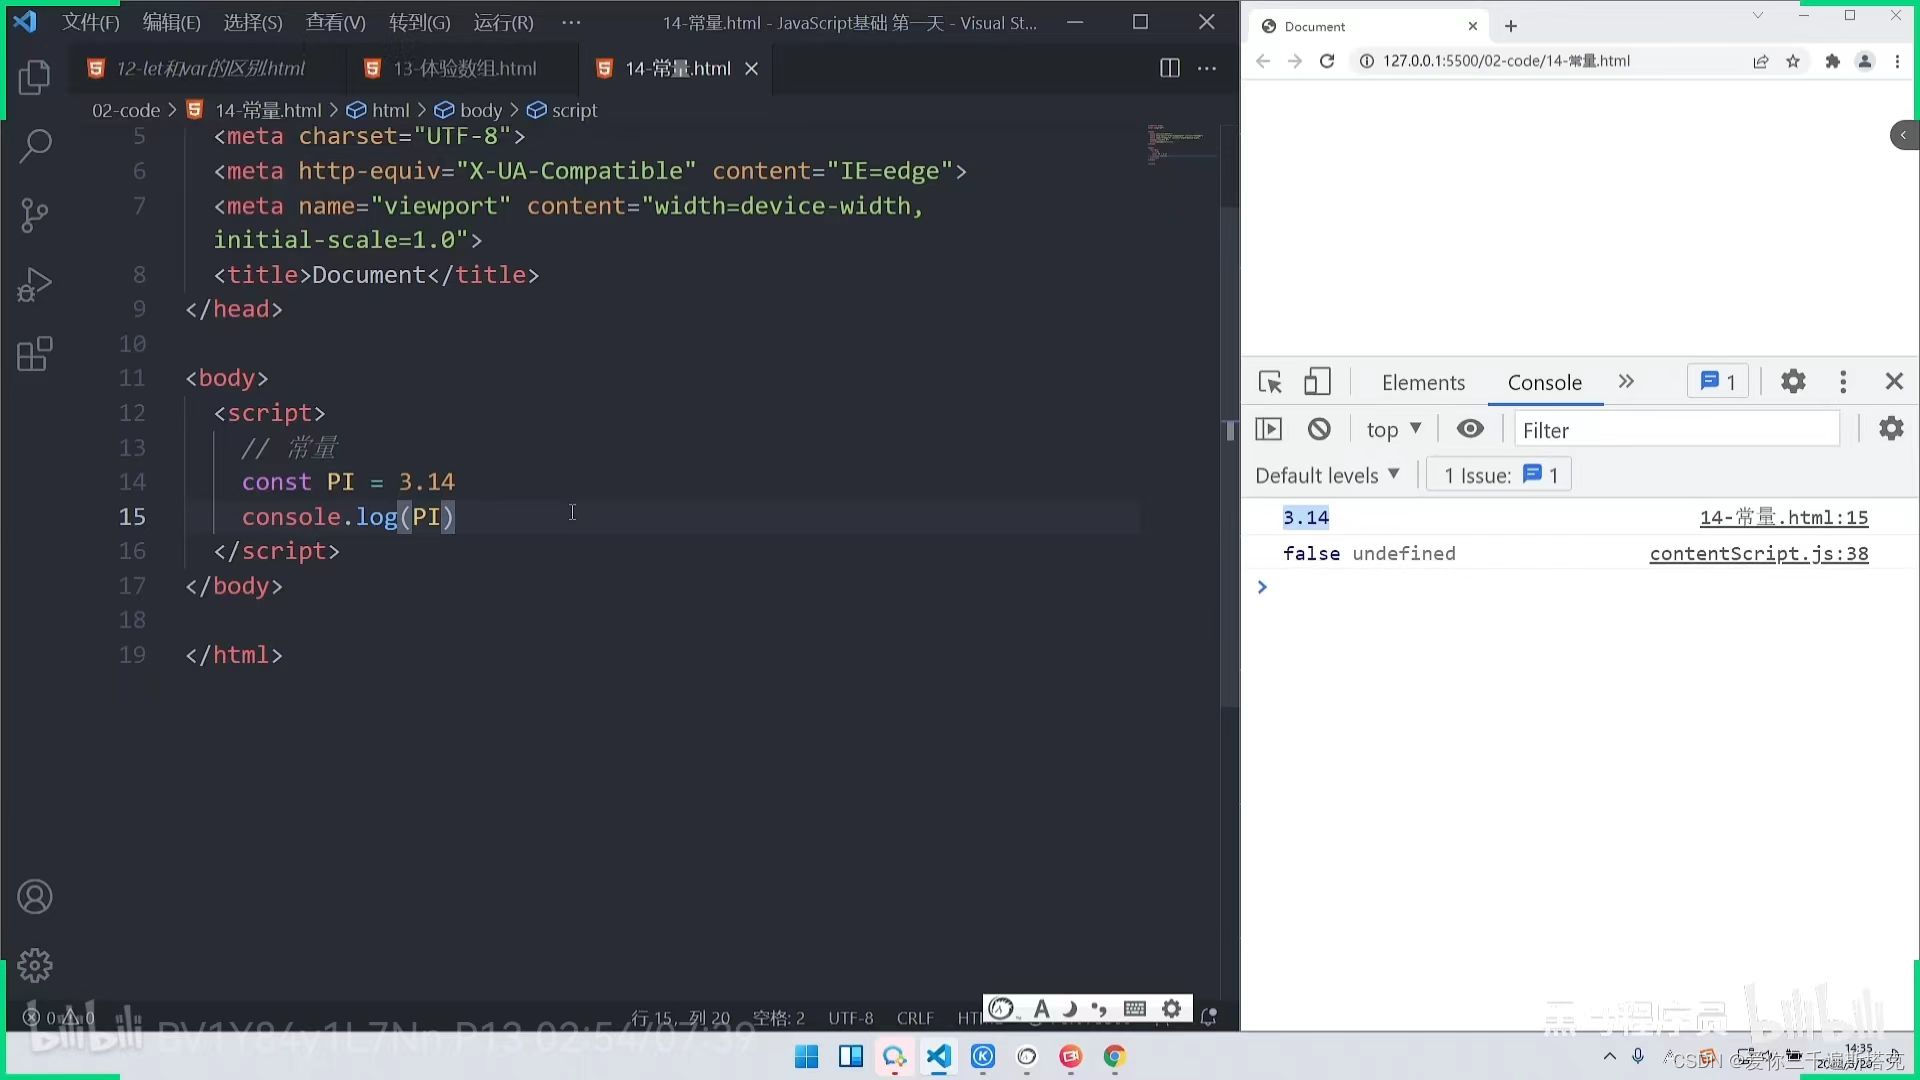The image size is (1920, 1080).
Task: Open the Search view in the activity bar
Action: point(35,146)
